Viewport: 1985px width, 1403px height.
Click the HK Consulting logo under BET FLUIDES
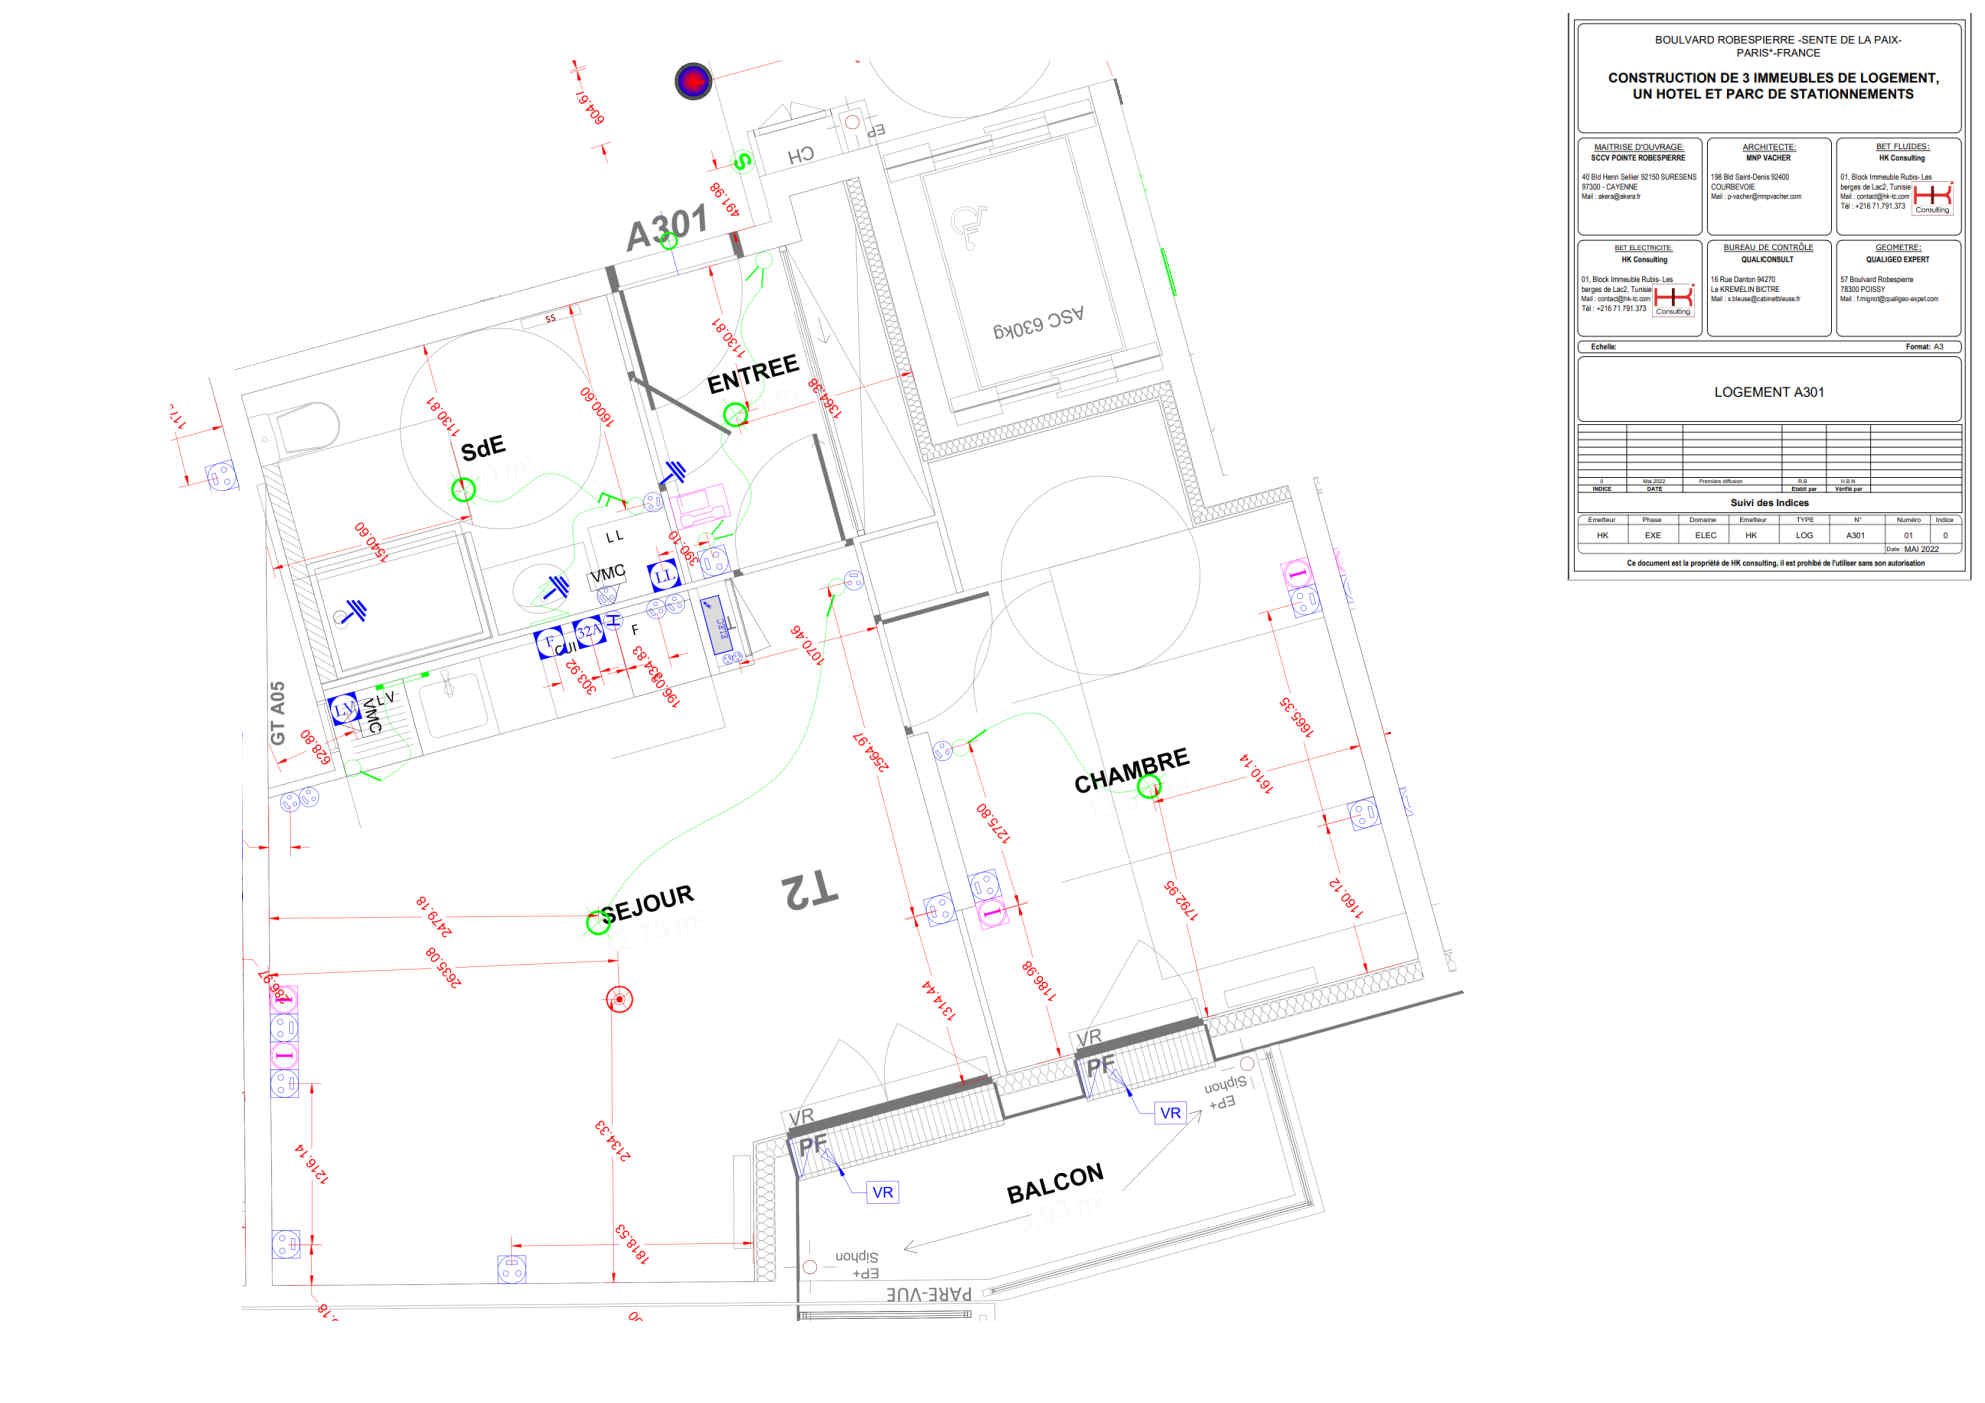point(1931,197)
